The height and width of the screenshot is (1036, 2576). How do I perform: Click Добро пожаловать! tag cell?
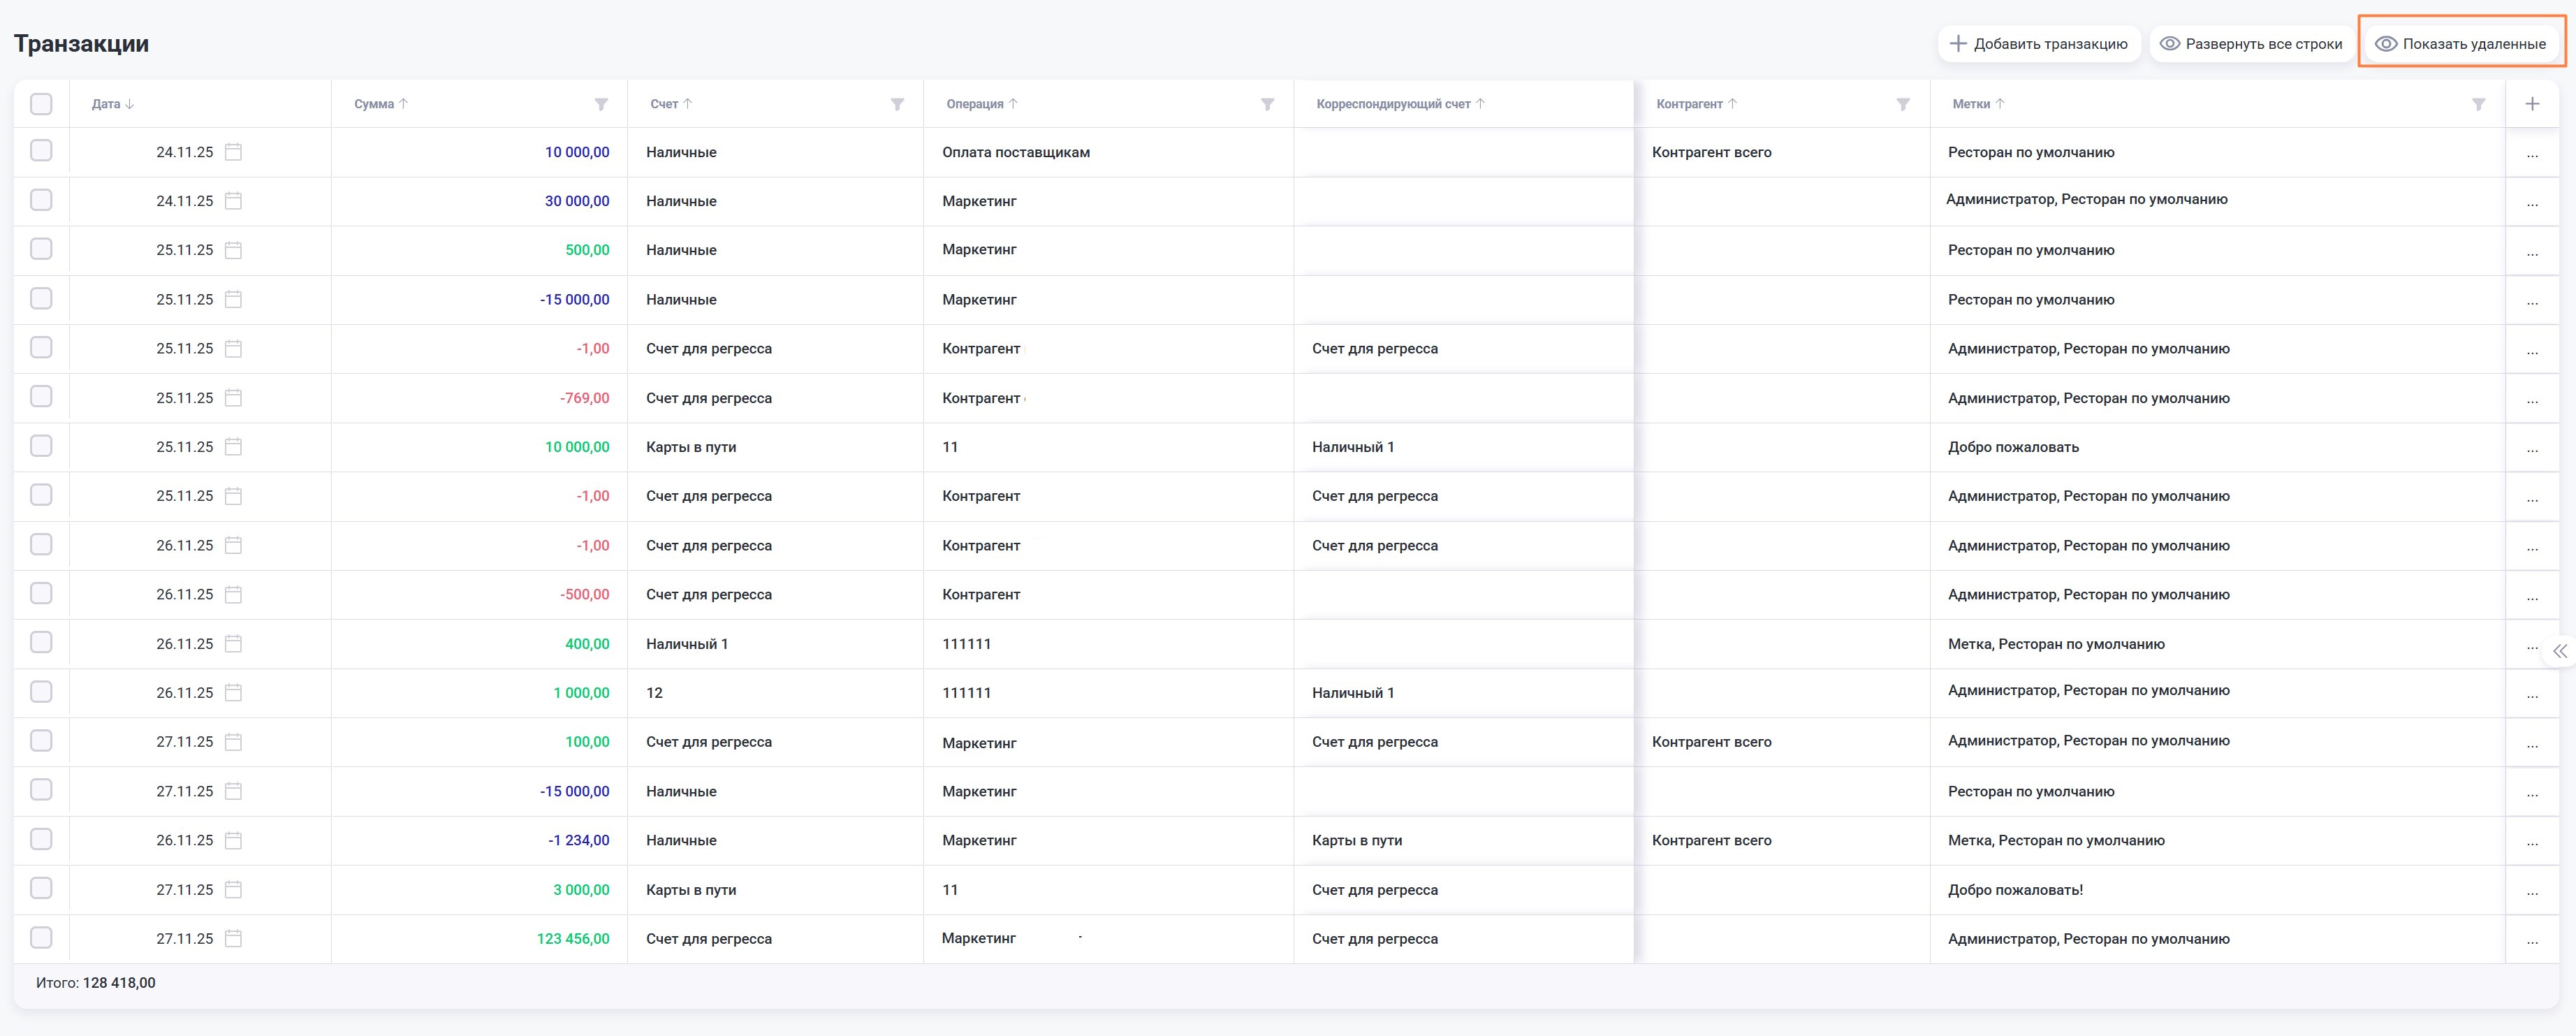2015,890
